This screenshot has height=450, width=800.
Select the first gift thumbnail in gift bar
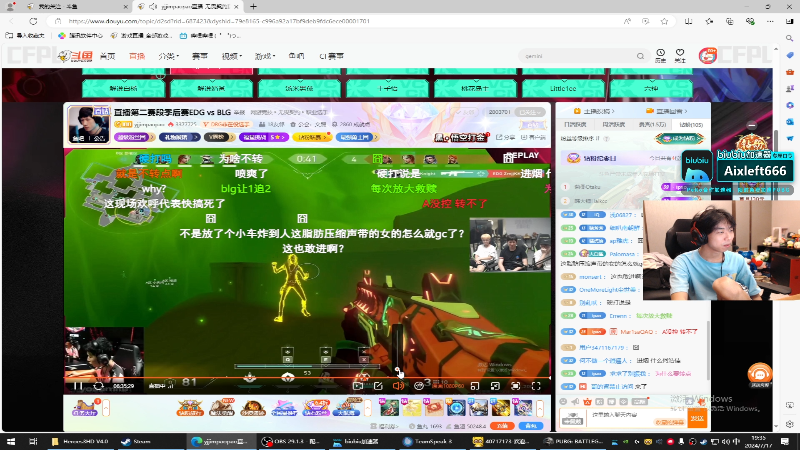(389, 408)
